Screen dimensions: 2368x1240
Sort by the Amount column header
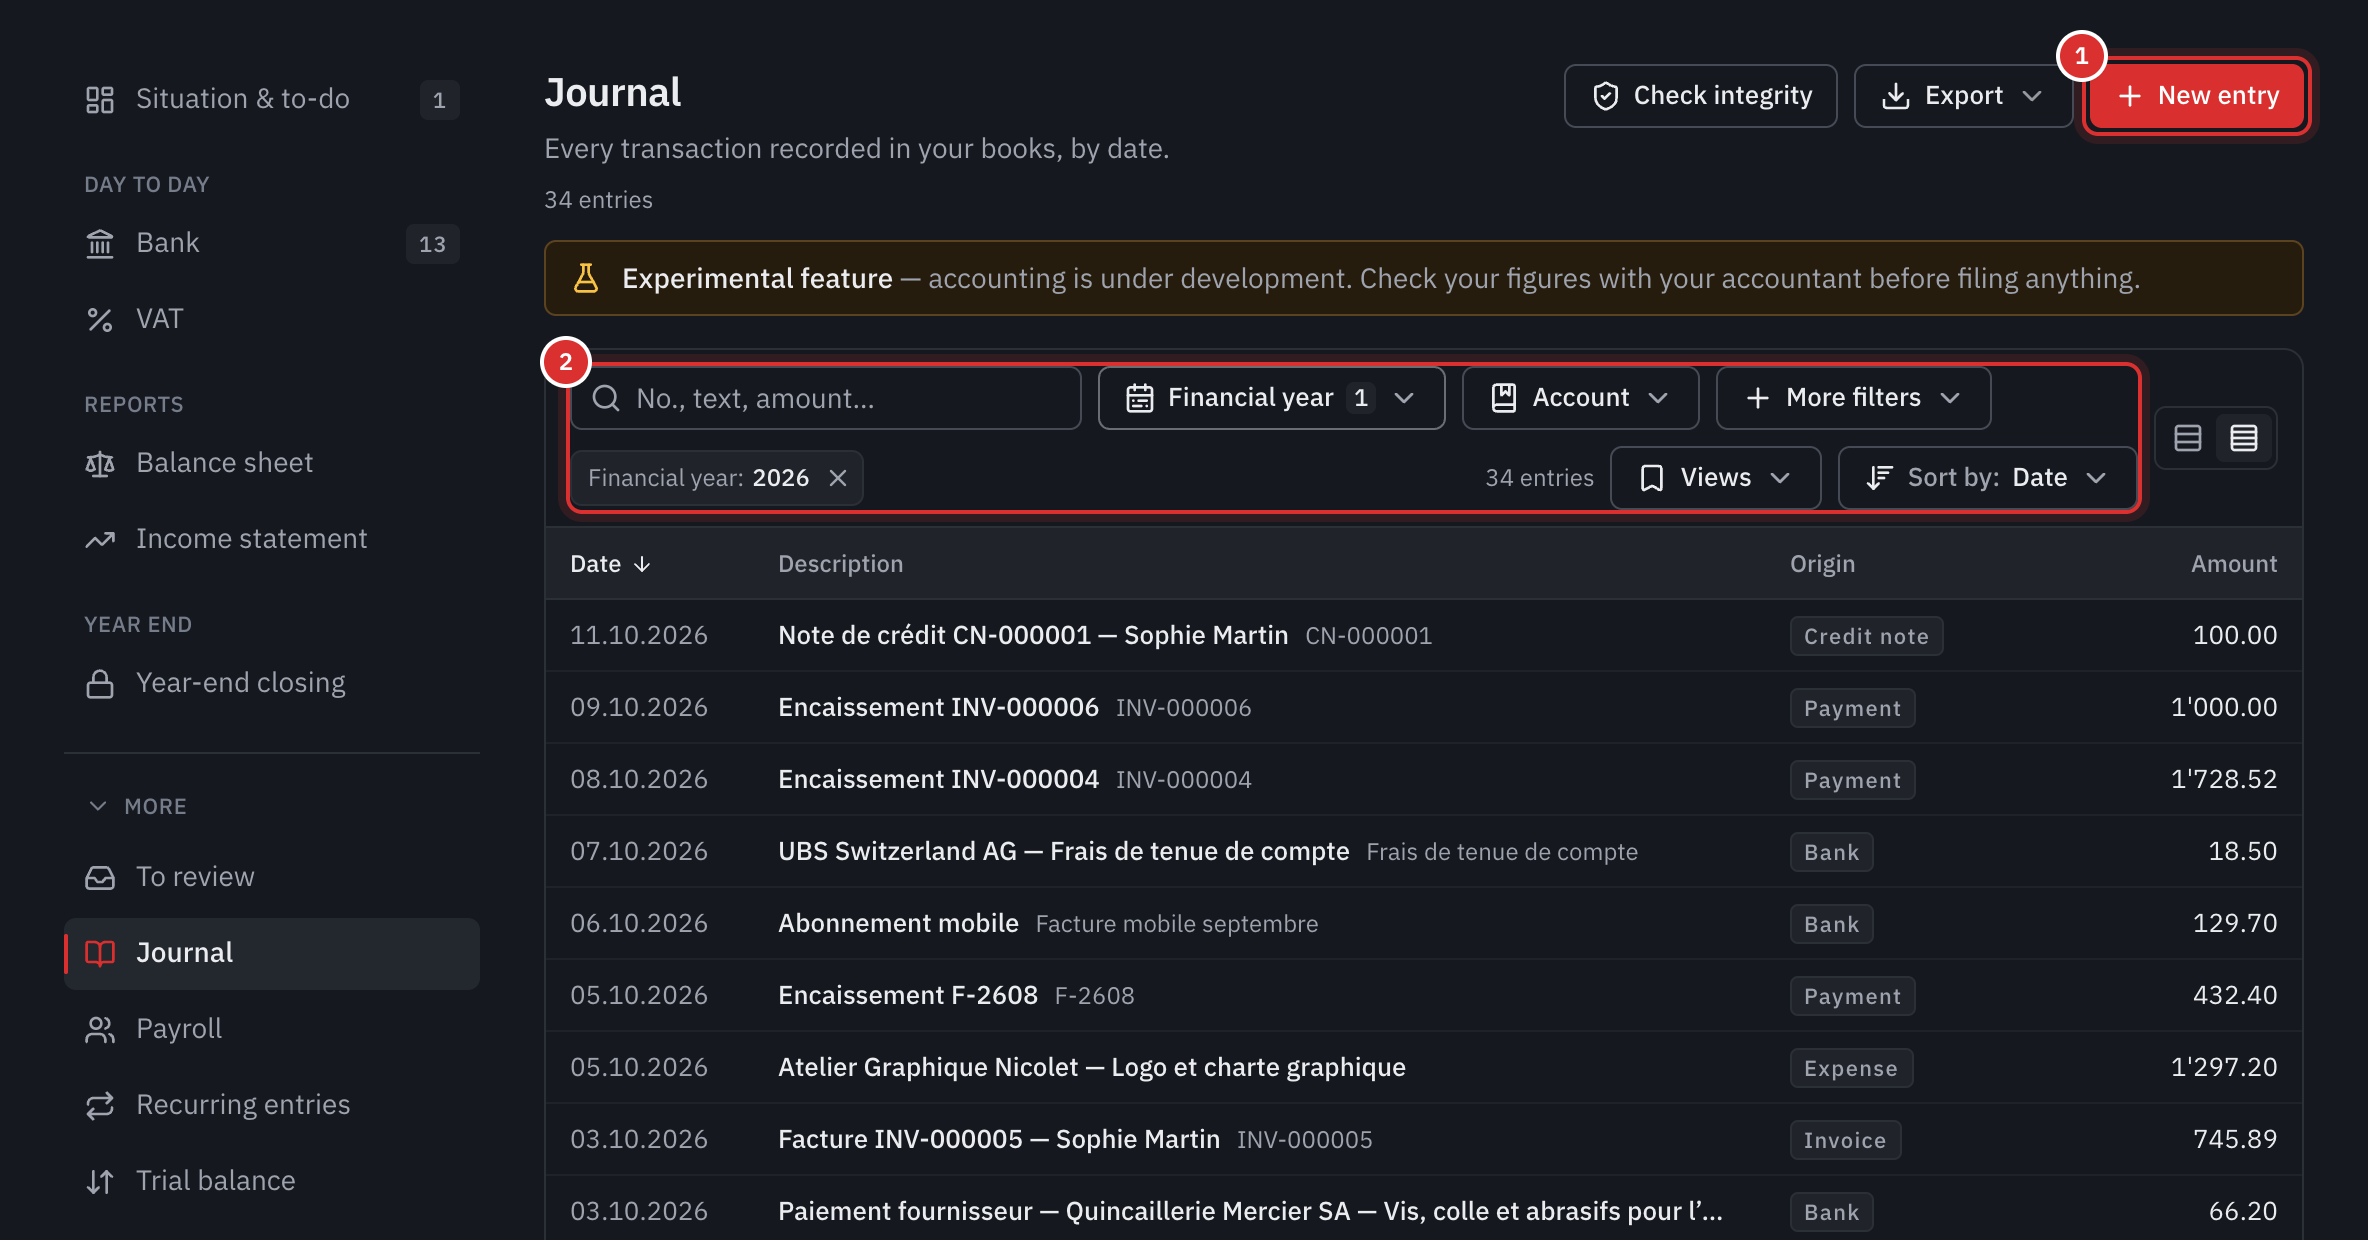(x=2233, y=564)
